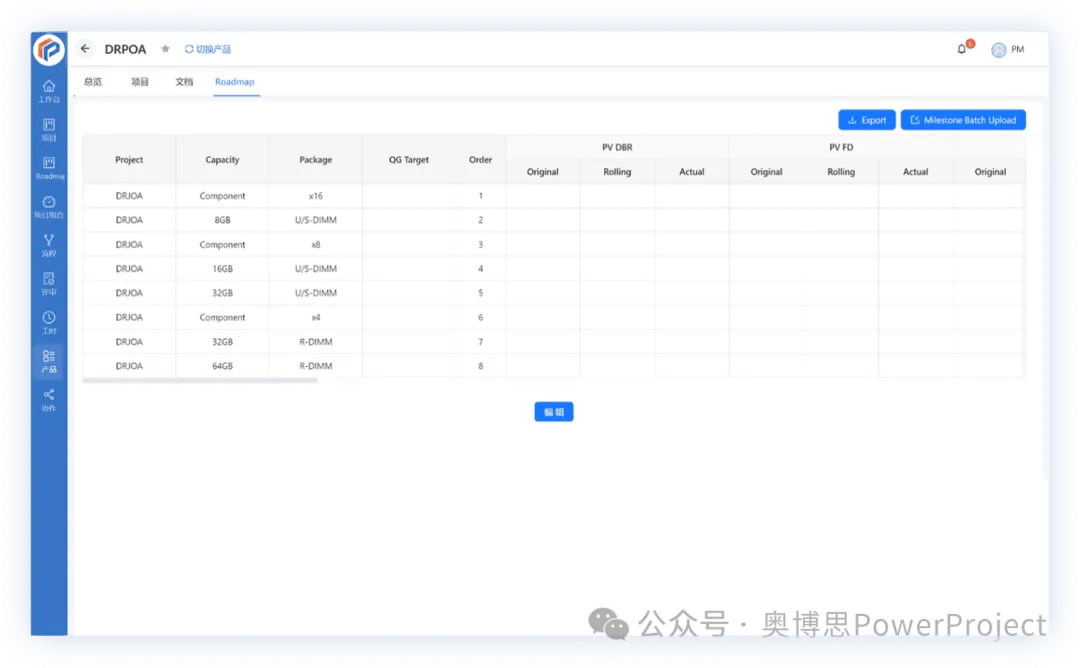The height and width of the screenshot is (668, 1080).
Task: Click the blue 编辑 button
Action: coord(554,412)
